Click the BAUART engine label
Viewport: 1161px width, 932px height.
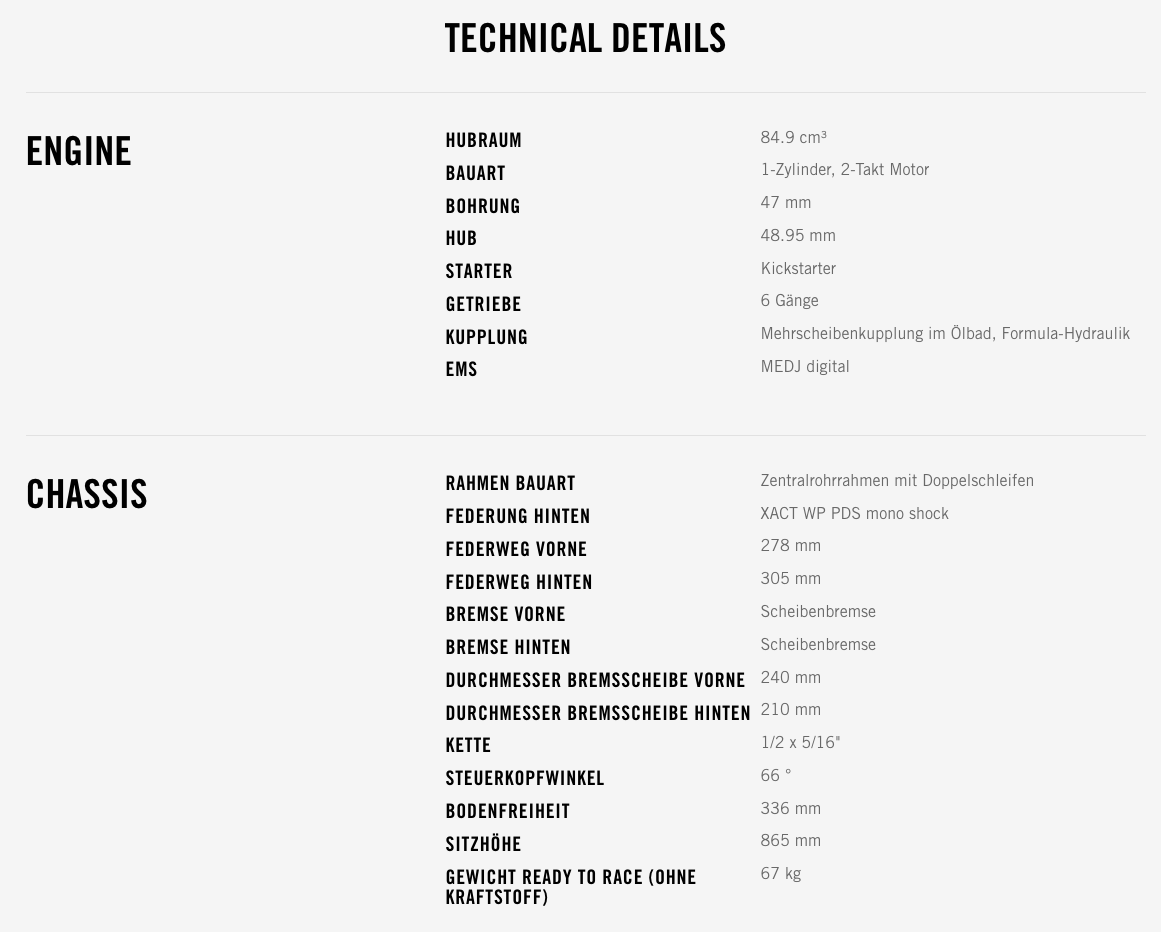(x=475, y=174)
